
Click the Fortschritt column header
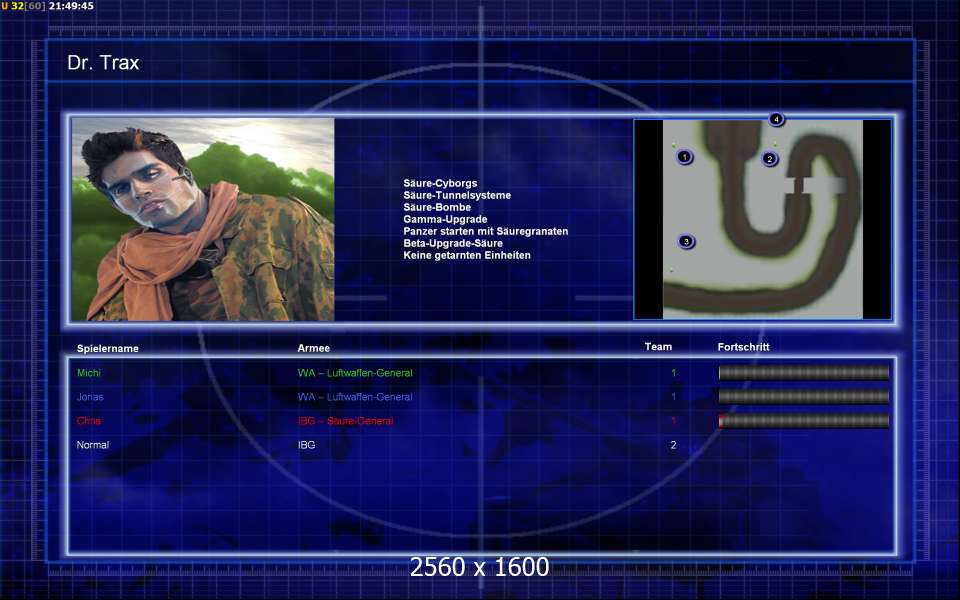tap(744, 347)
